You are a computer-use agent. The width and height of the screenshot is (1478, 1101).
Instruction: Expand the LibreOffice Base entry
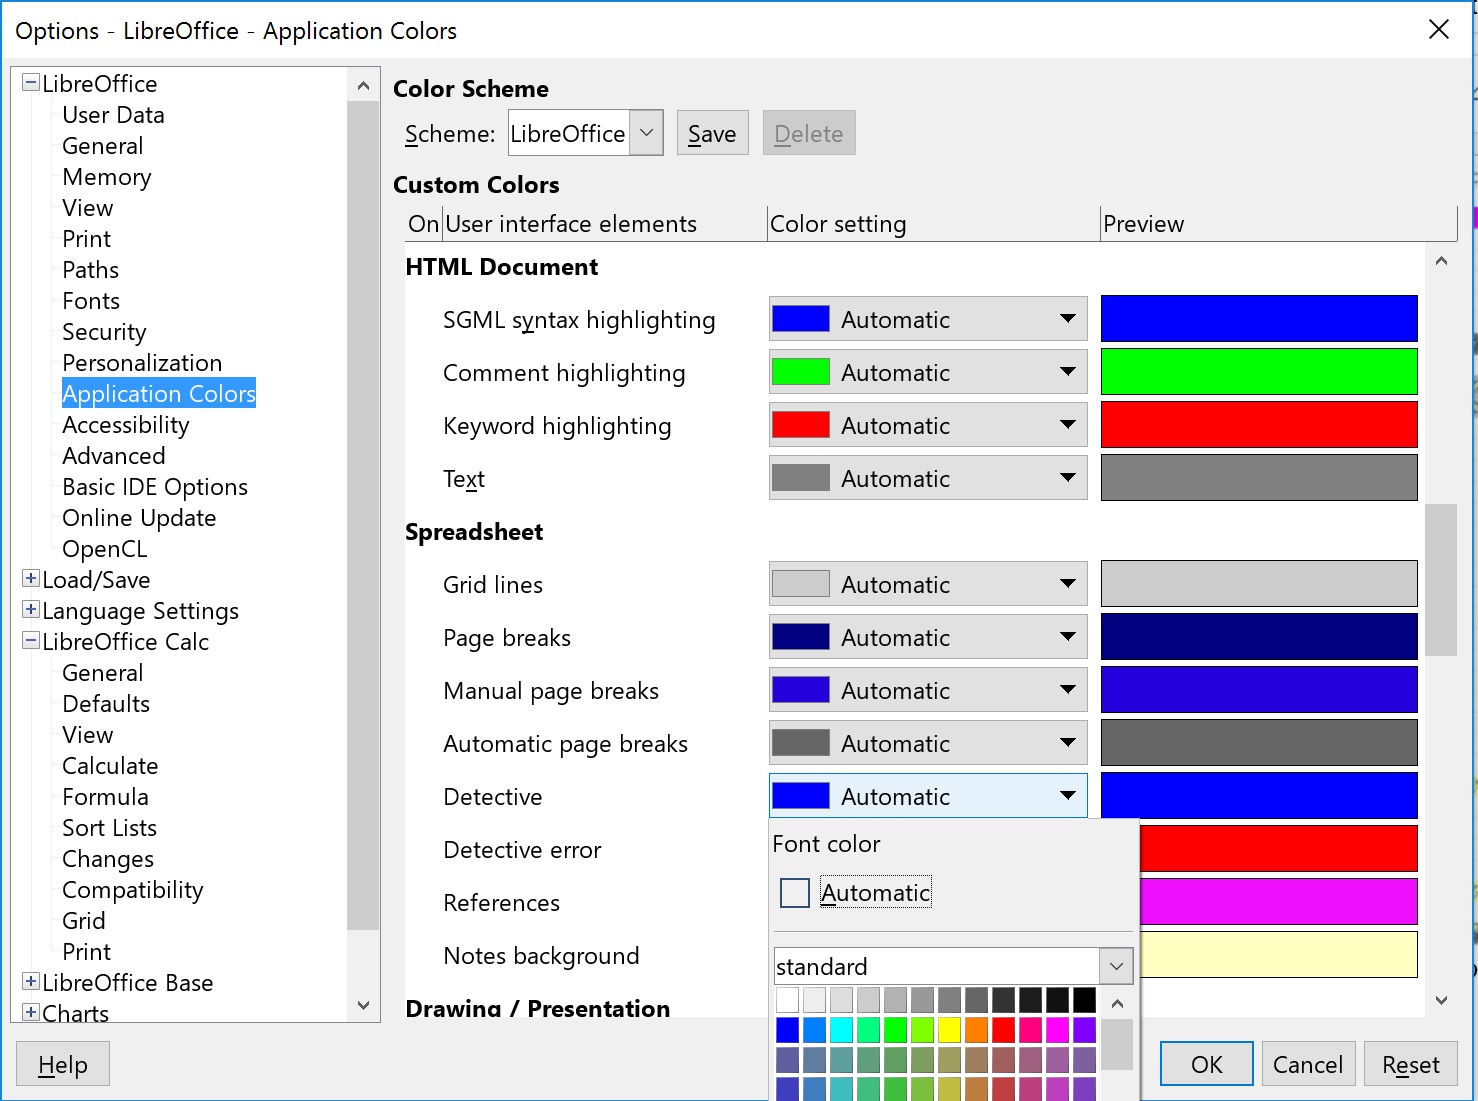pyautogui.click(x=31, y=983)
